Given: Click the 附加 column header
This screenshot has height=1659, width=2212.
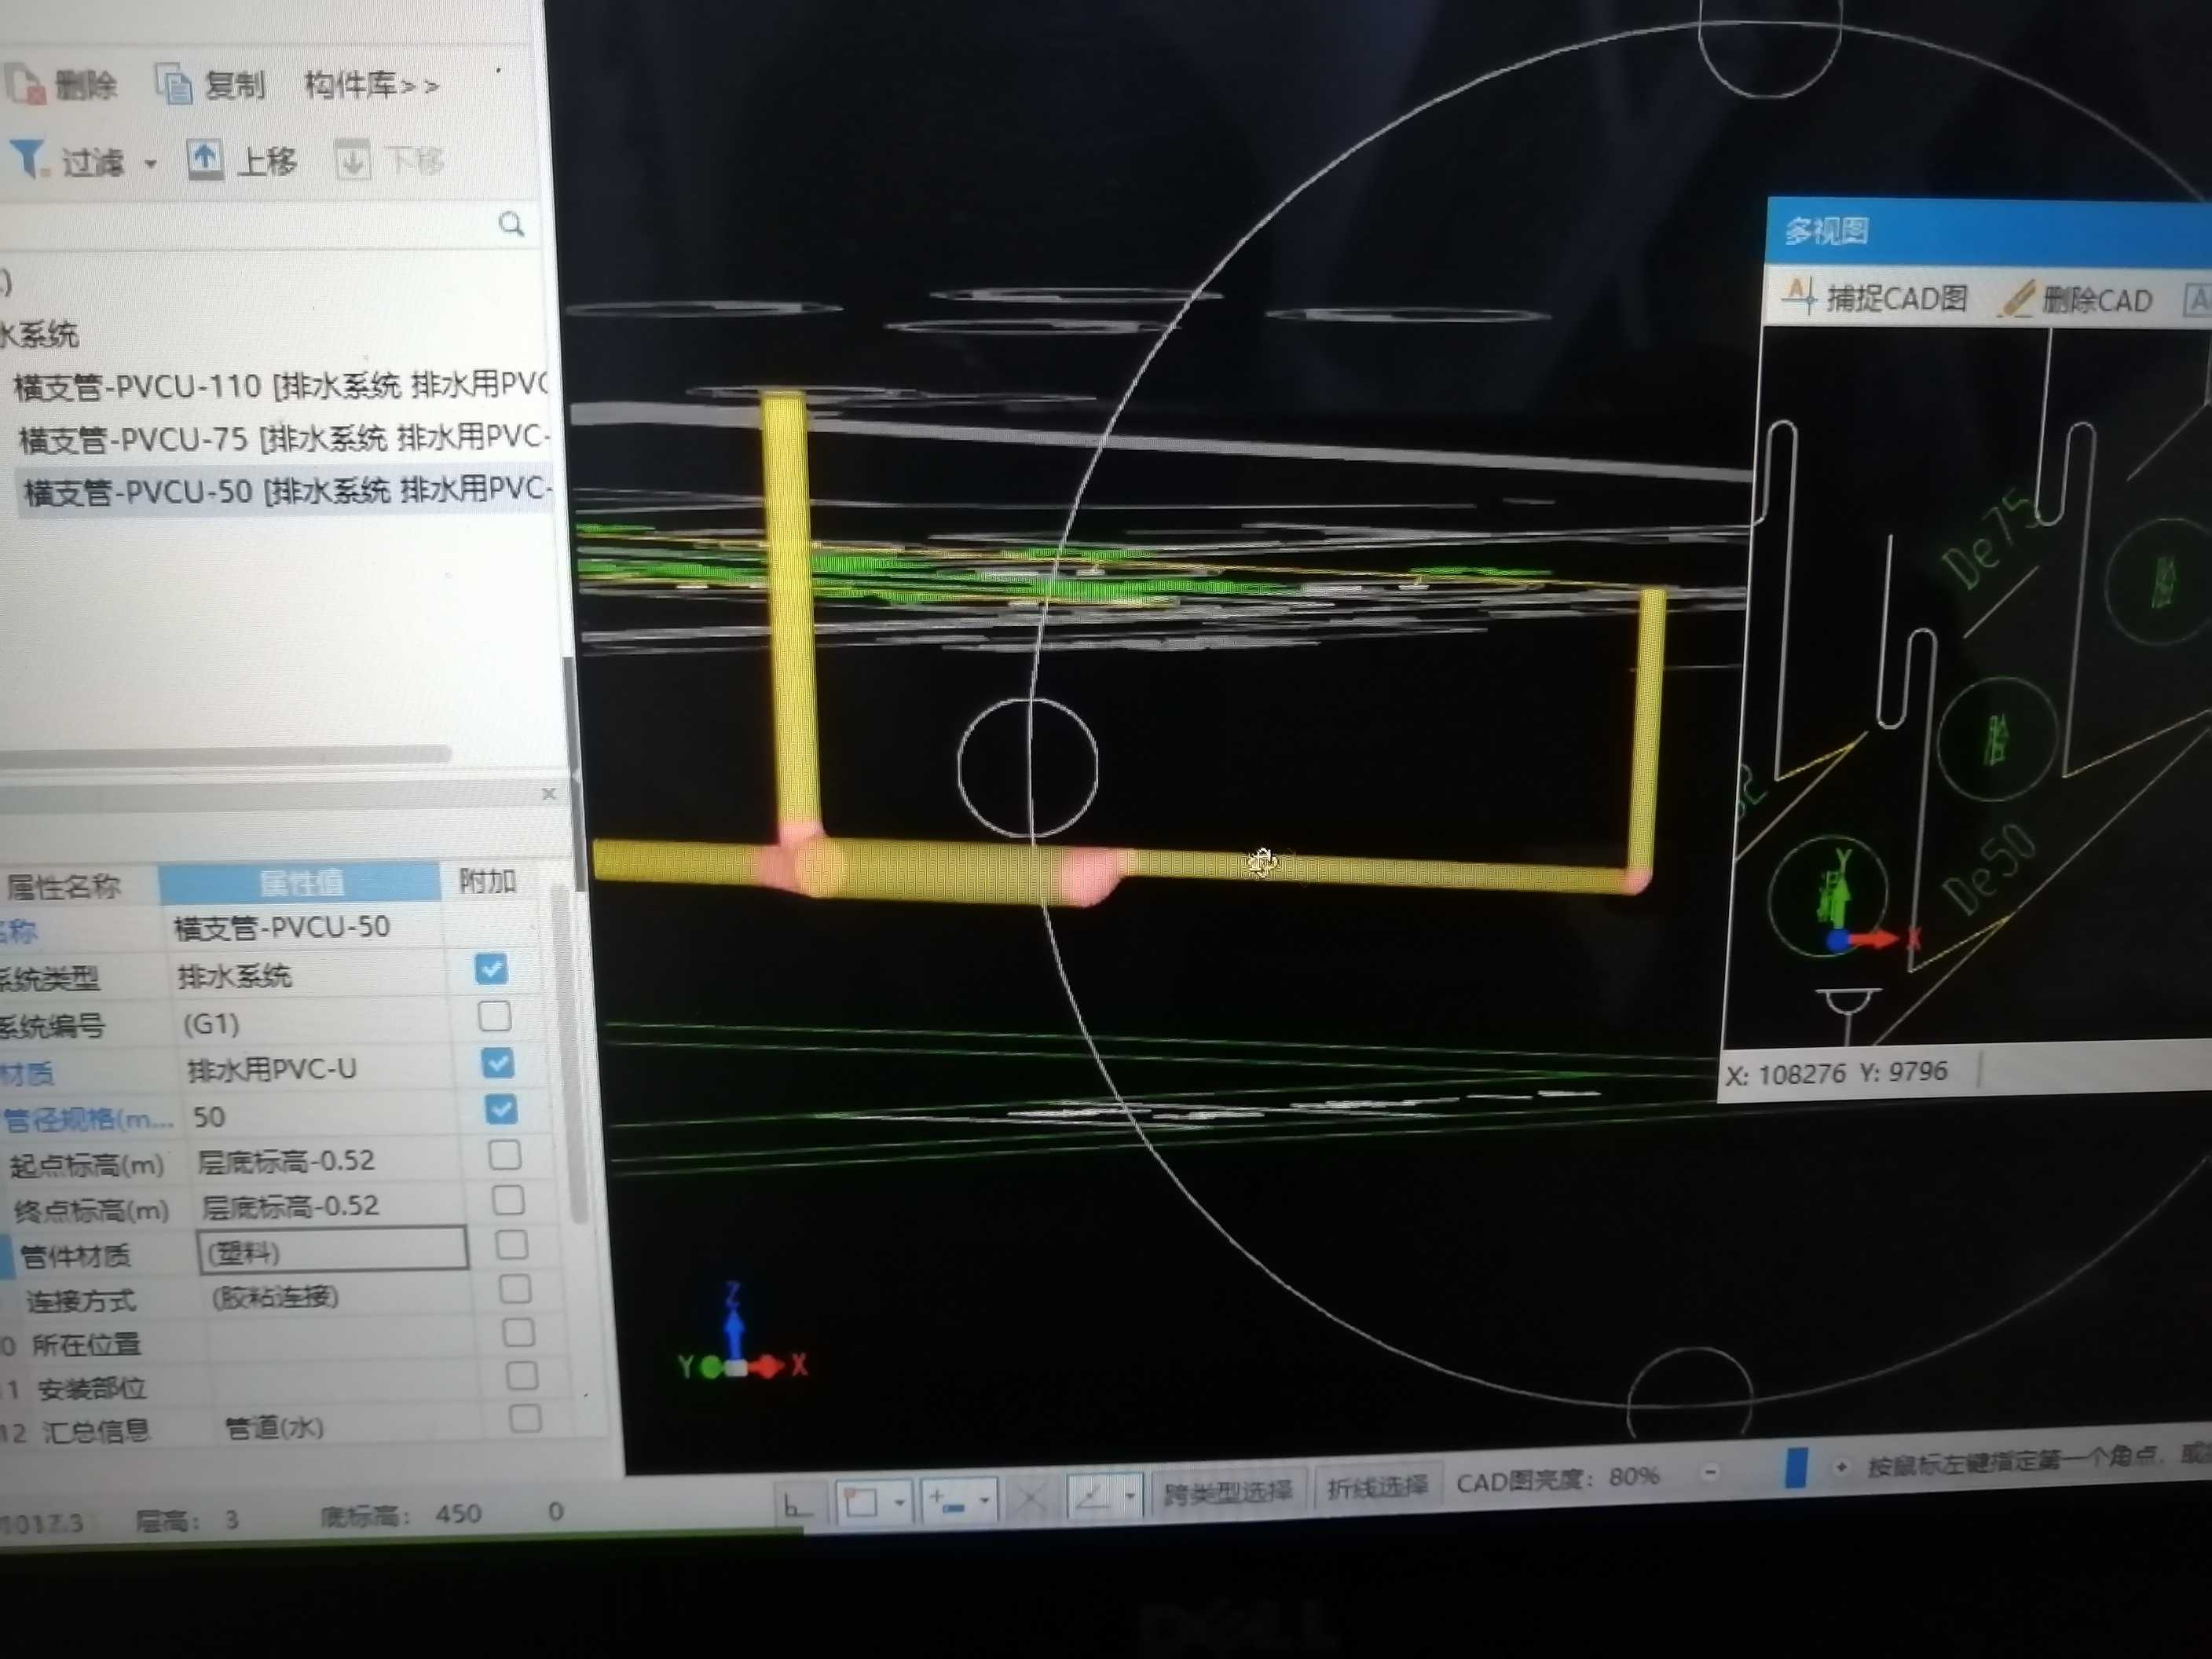Looking at the screenshot, I should click(487, 881).
